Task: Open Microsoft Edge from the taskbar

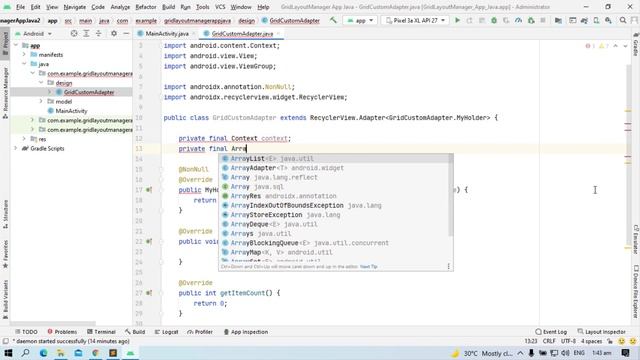Action: 43,353
